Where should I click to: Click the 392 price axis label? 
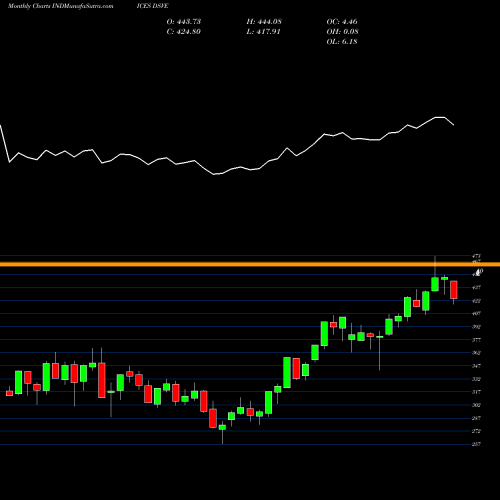(476, 327)
